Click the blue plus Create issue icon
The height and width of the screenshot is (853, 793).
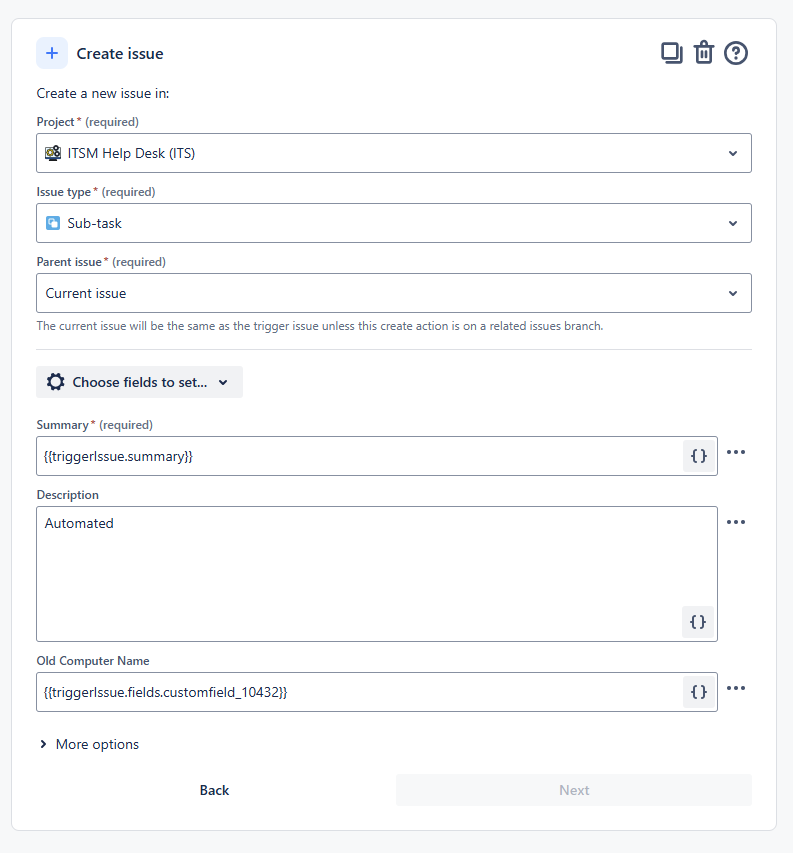pyautogui.click(x=52, y=53)
